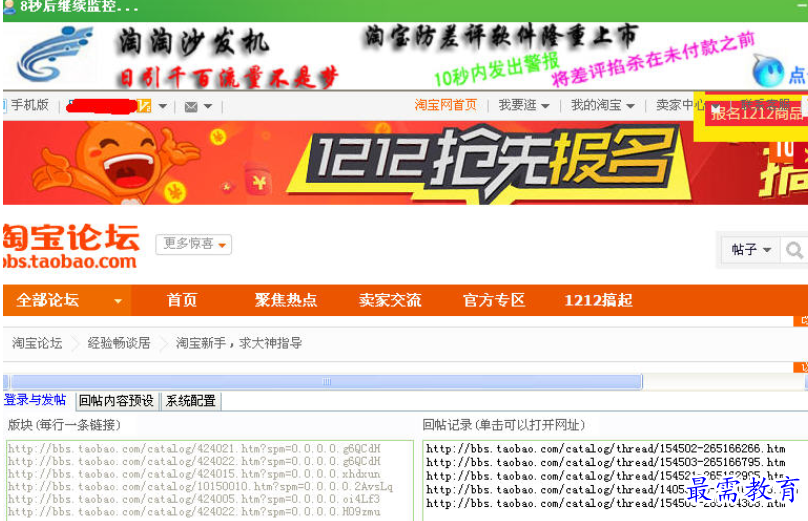This screenshot has height=521, width=808.
Task: Open the 我要逛 dropdown
Action: [524, 105]
